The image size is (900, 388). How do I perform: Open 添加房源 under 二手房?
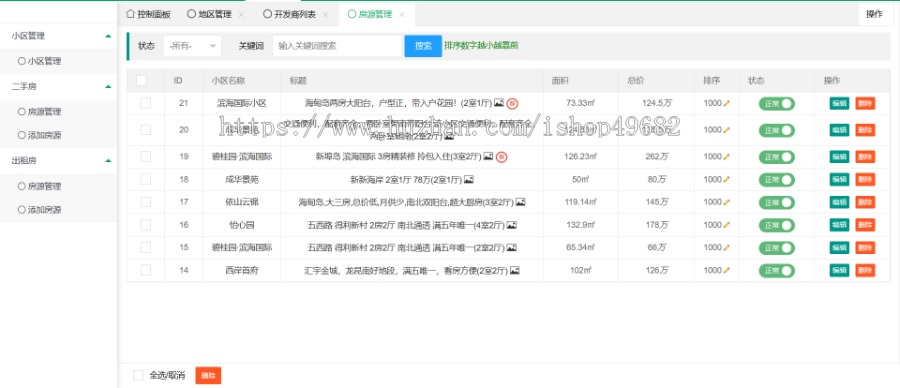40,135
